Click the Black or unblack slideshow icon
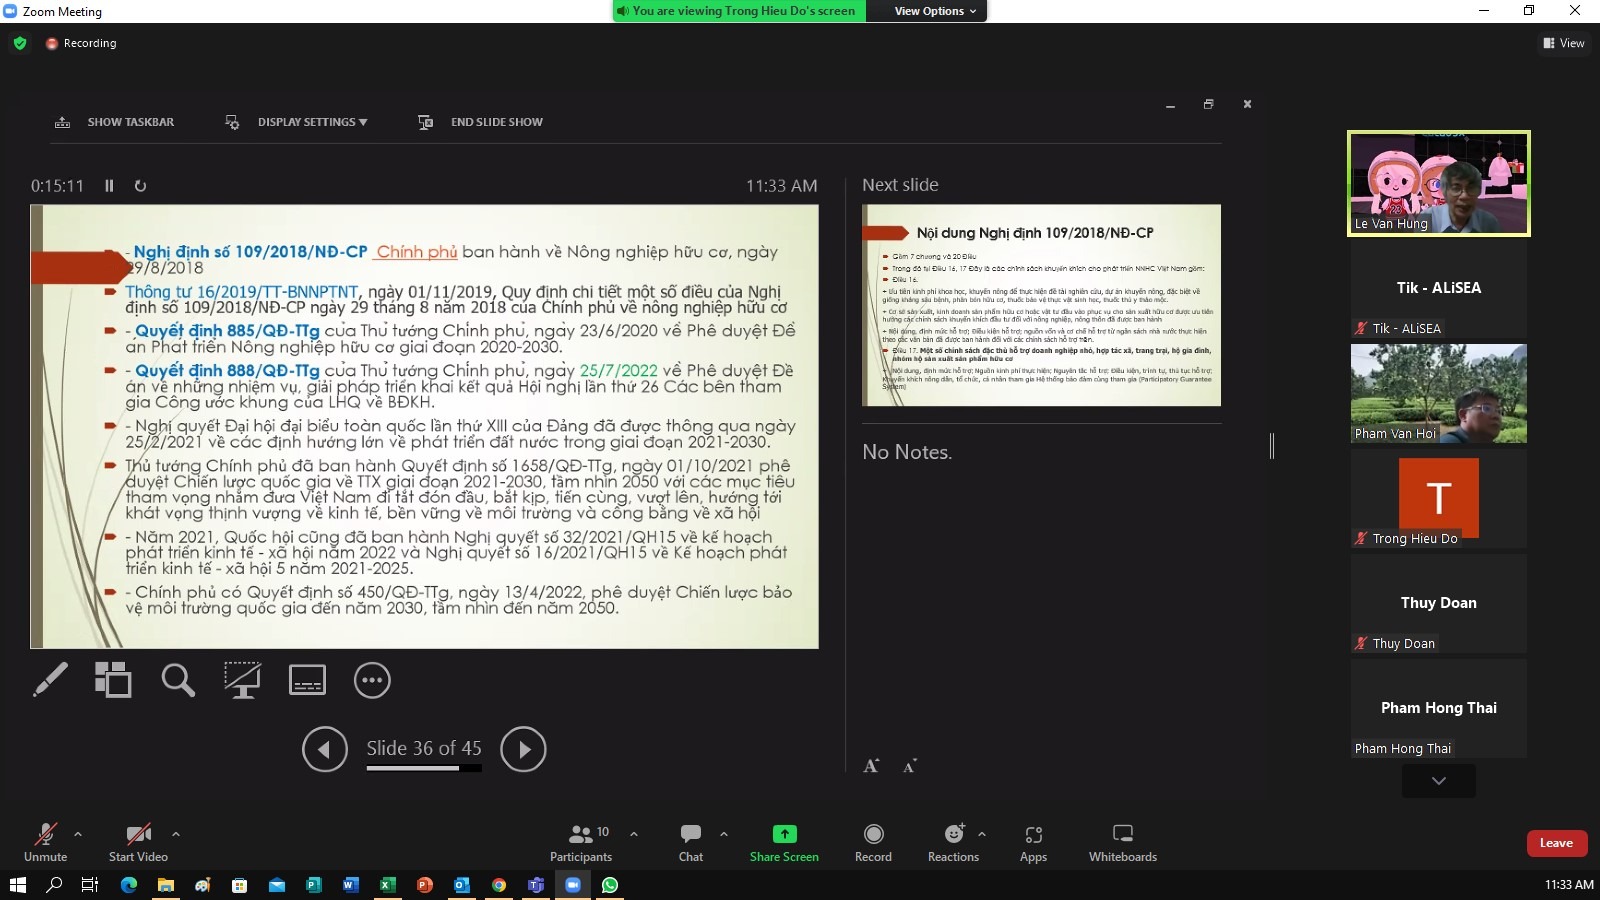The image size is (1600, 900). (x=242, y=680)
